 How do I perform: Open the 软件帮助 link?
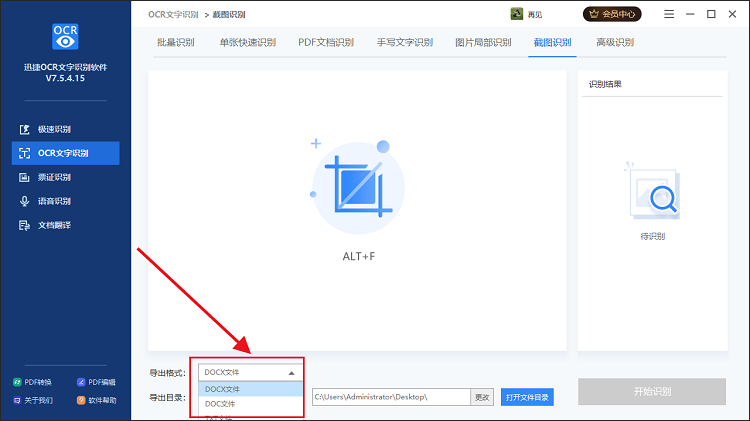[97, 400]
